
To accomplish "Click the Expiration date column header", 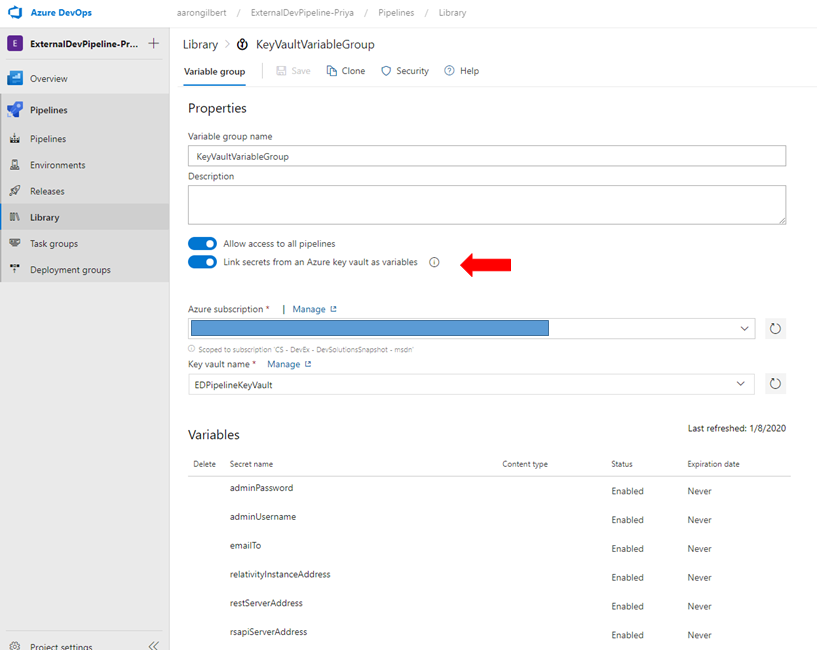I will pyautogui.click(x=713, y=464).
